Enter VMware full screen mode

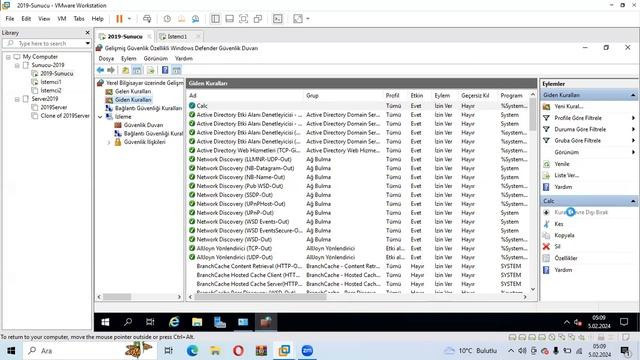pyautogui.click(x=243, y=19)
